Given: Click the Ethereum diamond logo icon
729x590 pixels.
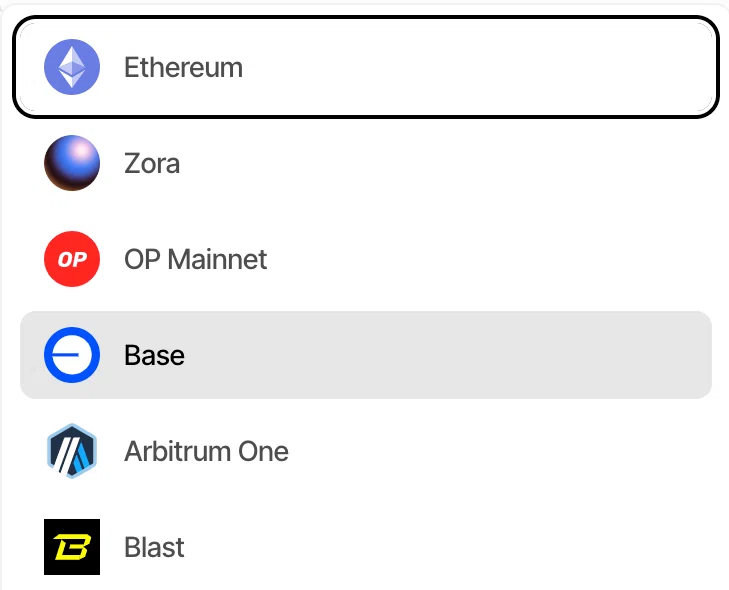Looking at the screenshot, I should [72, 67].
